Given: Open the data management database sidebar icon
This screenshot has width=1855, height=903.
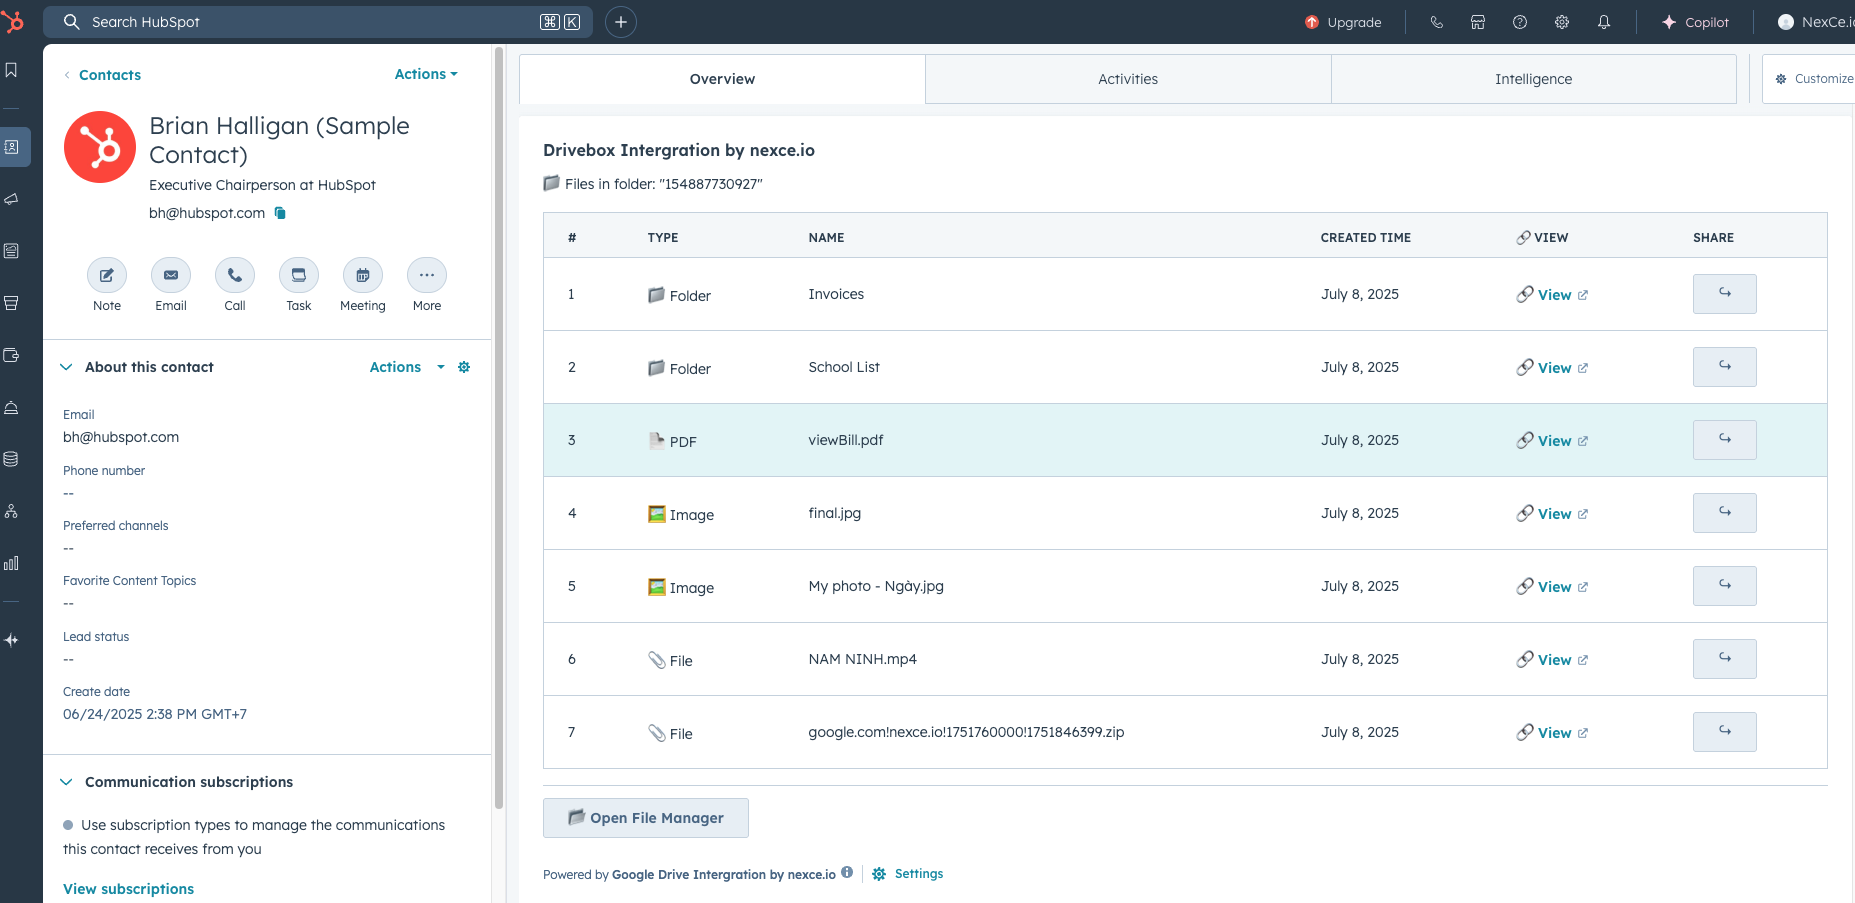Looking at the screenshot, I should (12, 459).
